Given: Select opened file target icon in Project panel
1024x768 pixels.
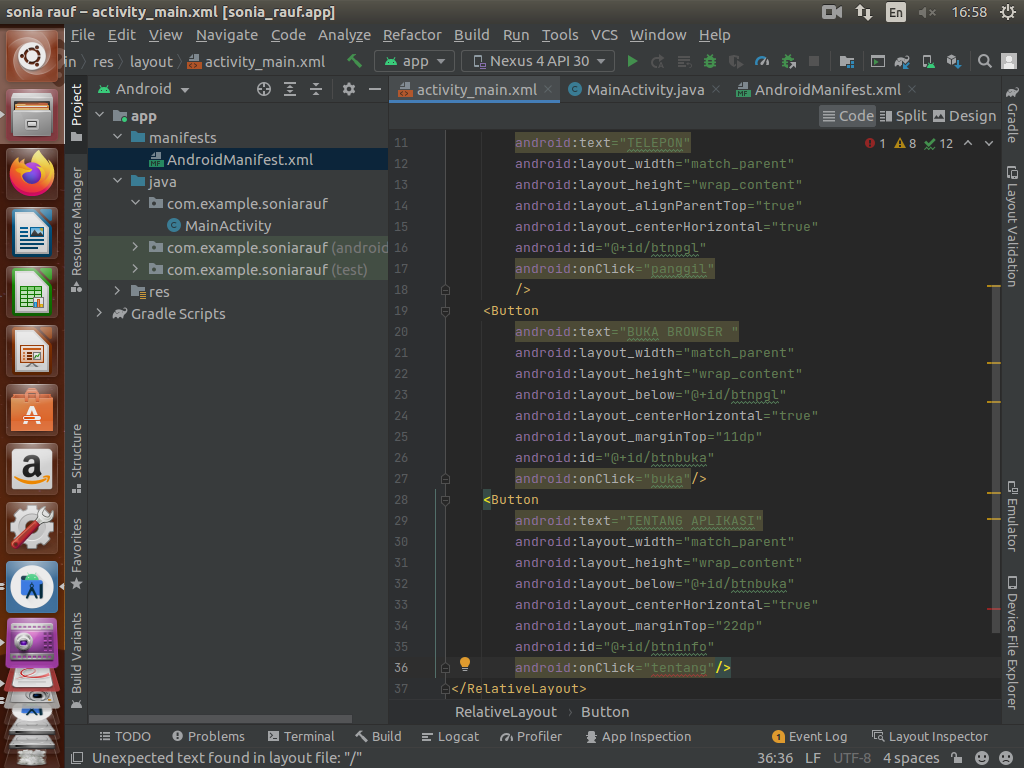Looking at the screenshot, I should tap(264, 89).
